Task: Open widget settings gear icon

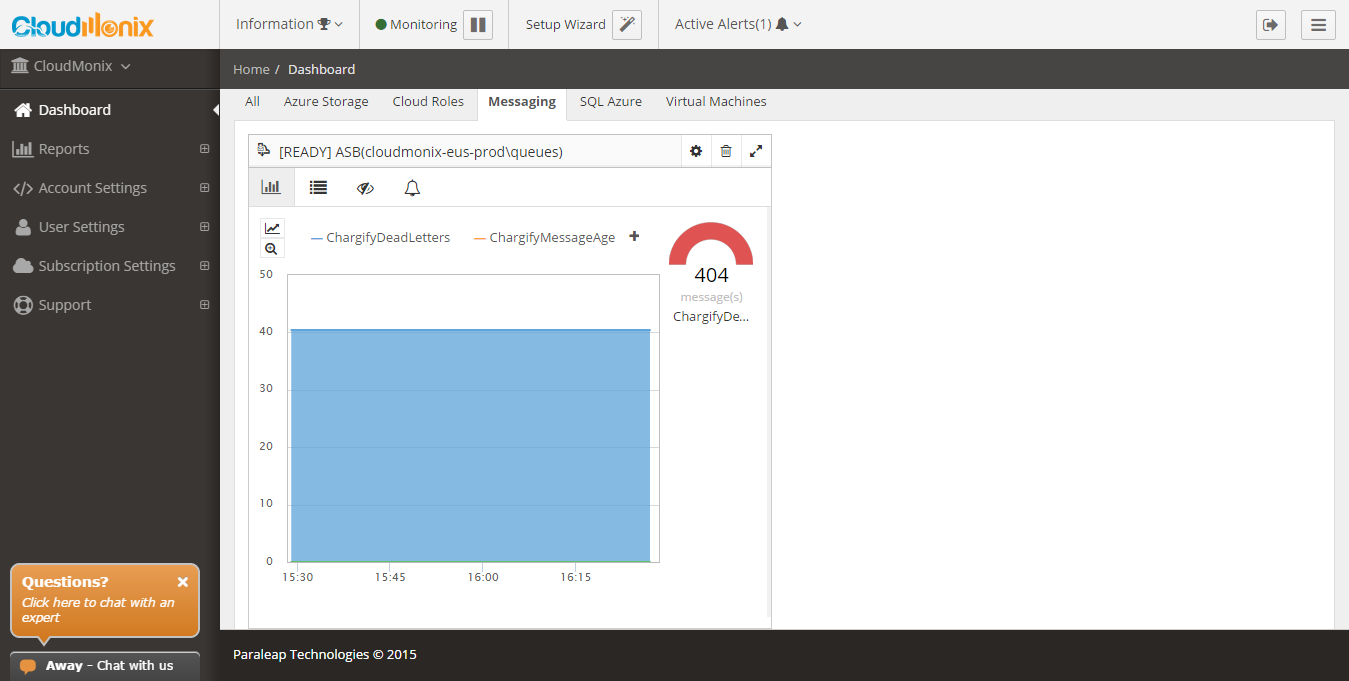Action: point(696,151)
